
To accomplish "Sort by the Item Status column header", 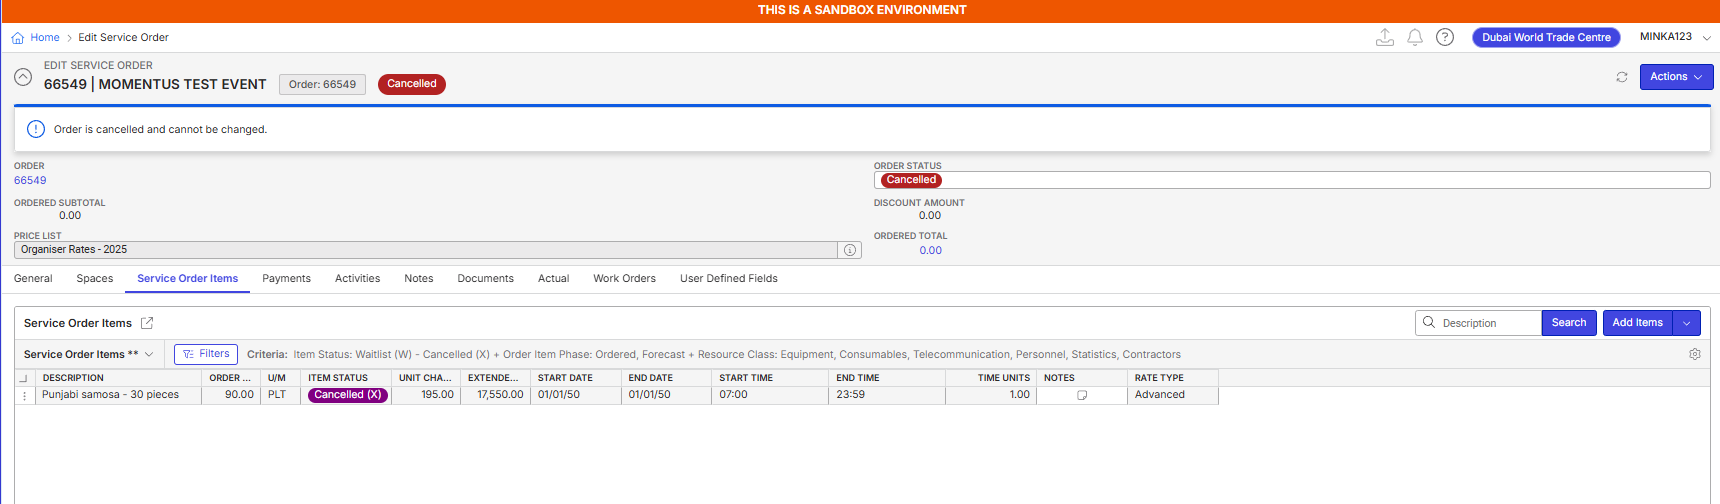I will click(x=346, y=378).
